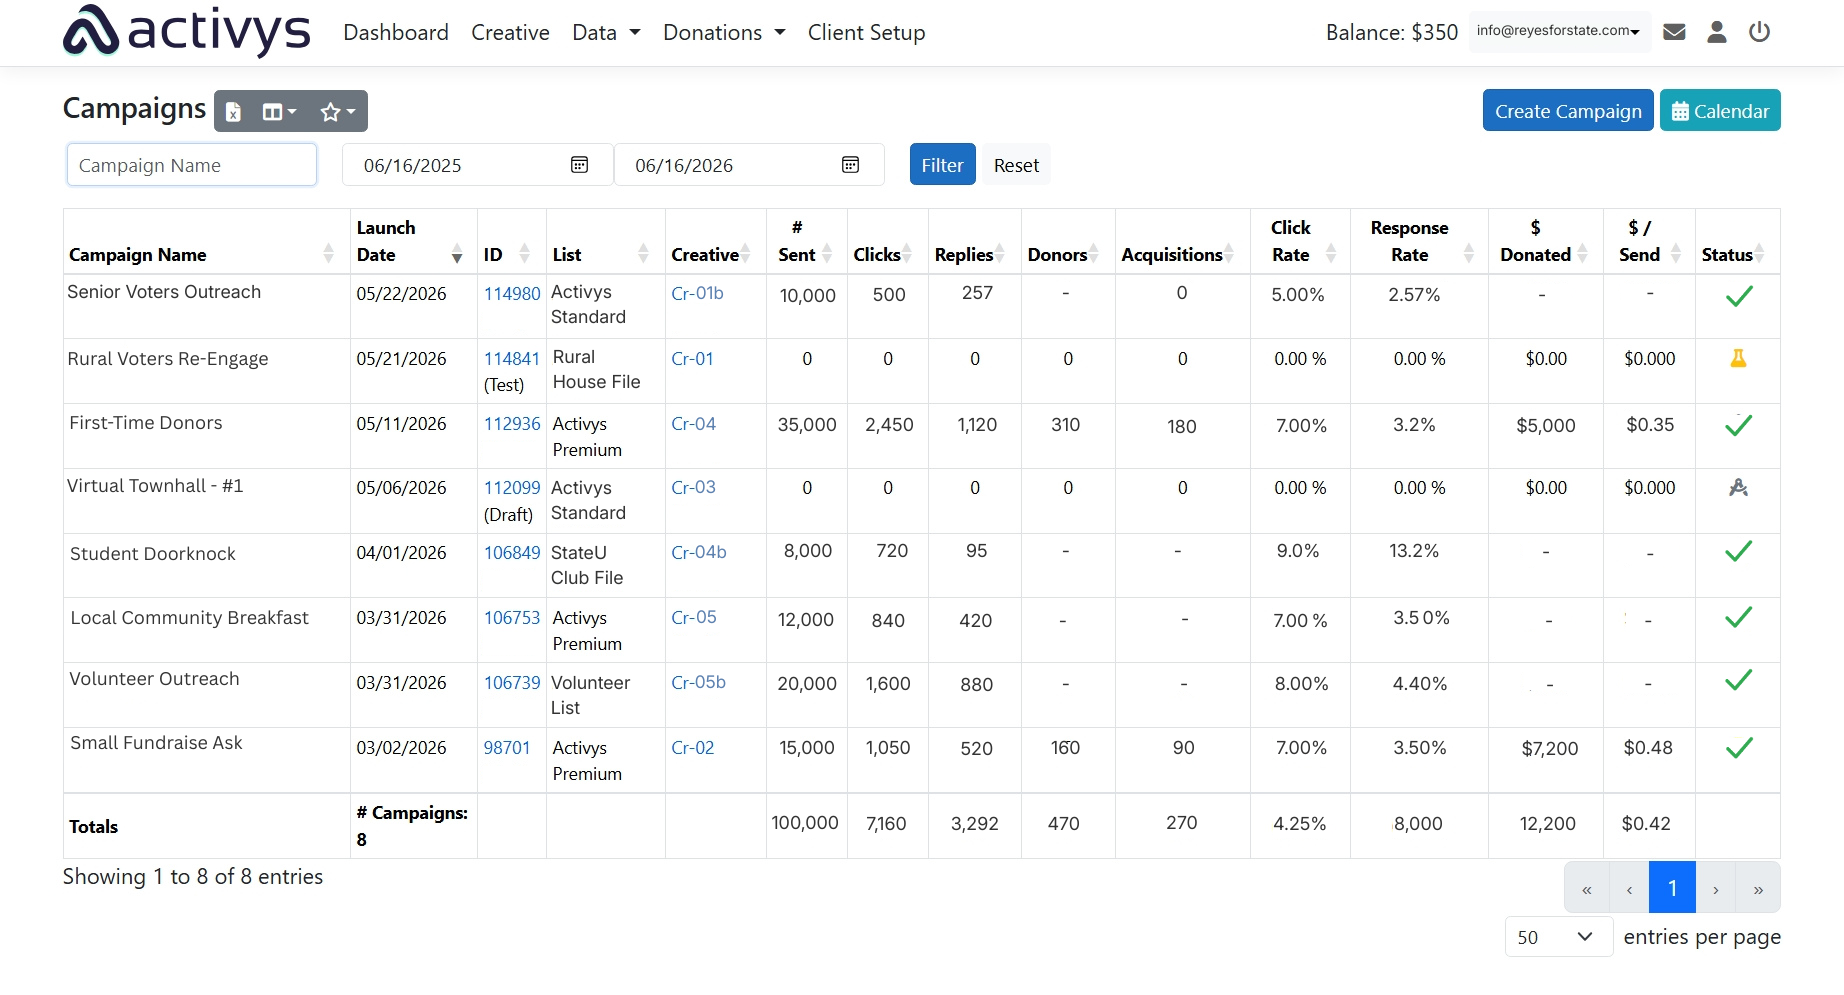Screen dimensions: 1844x995
Task: Sort table by Launch Date column
Action: (x=413, y=242)
